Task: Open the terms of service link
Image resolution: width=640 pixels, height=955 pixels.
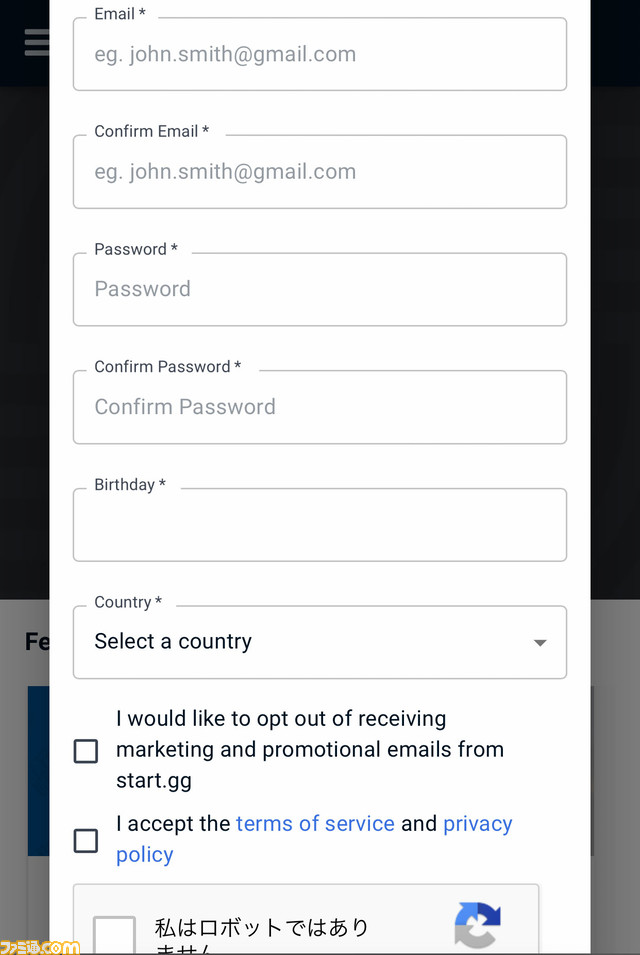Action: point(315,824)
